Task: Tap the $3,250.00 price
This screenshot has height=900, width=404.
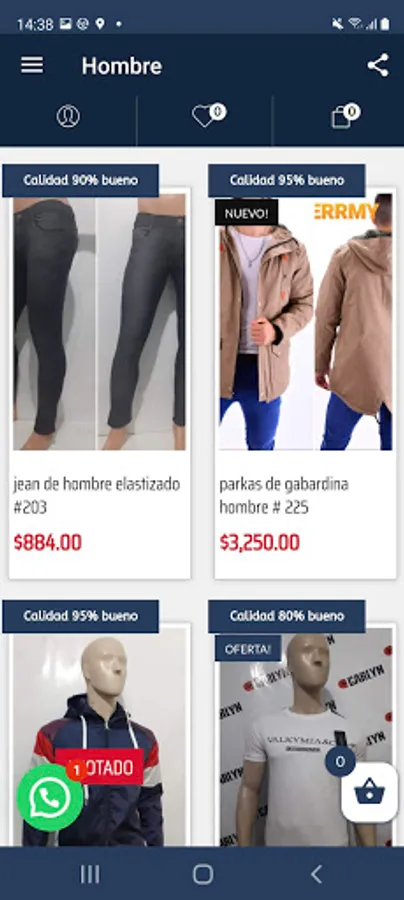Action: pos(259,542)
